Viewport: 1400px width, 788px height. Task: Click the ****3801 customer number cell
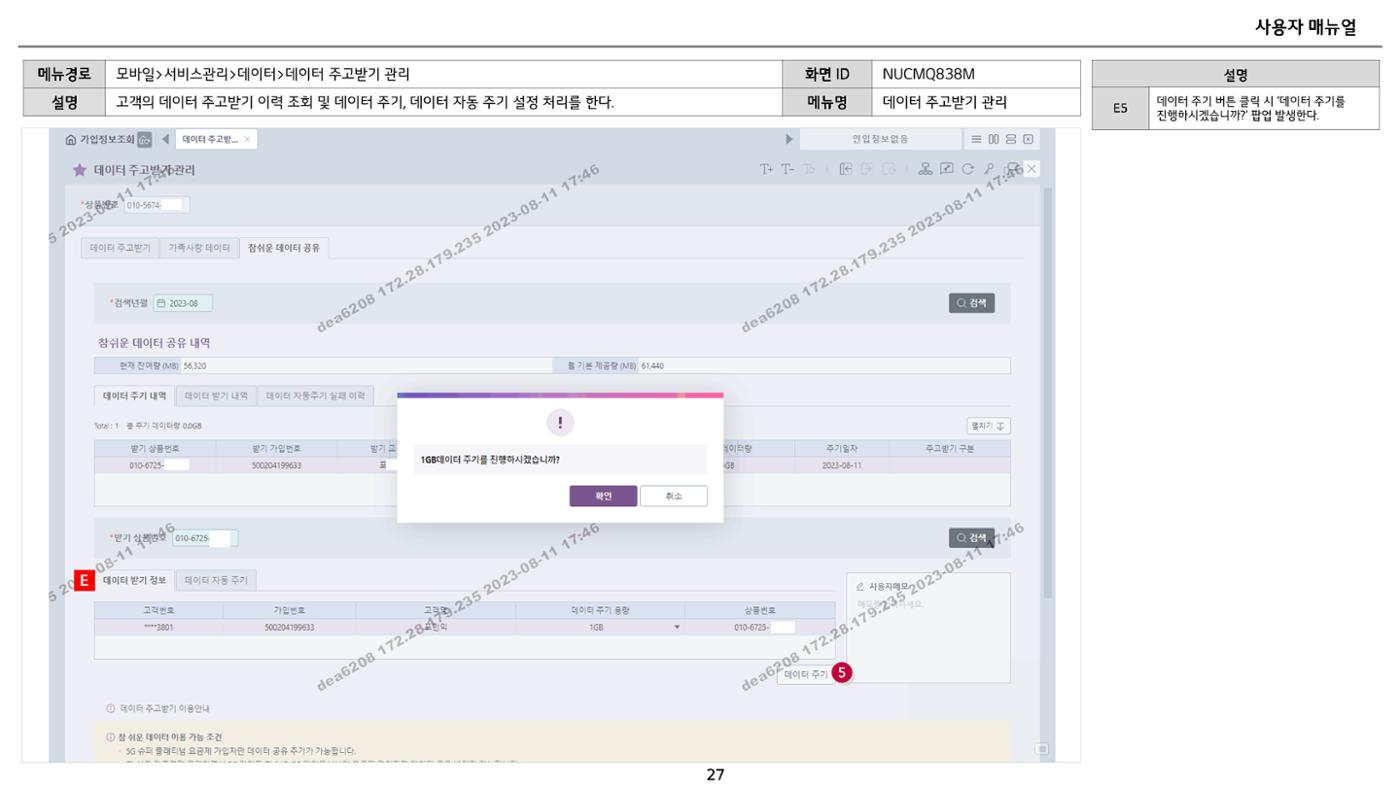pyautogui.click(x=158, y=627)
